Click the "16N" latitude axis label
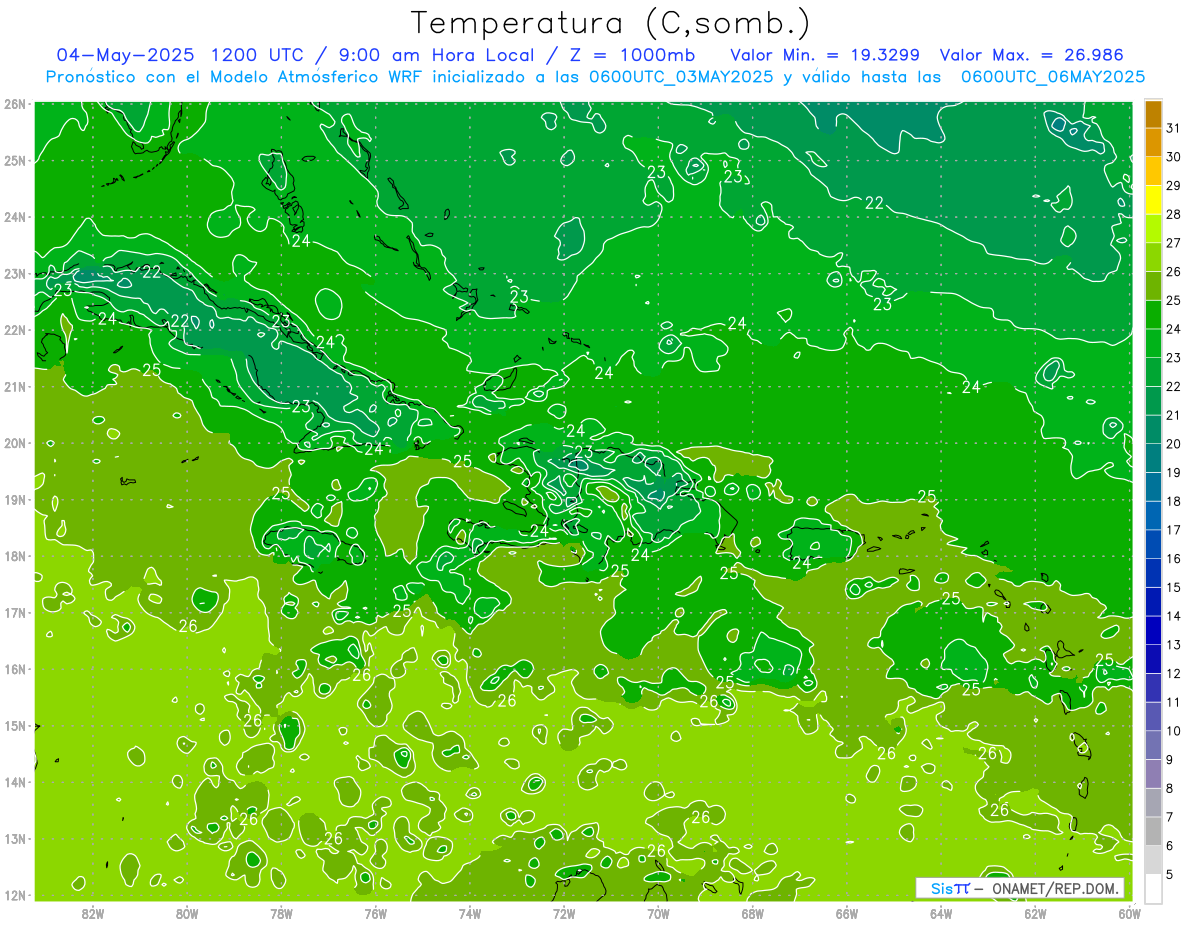This screenshot has height=927, width=1200. (14, 669)
